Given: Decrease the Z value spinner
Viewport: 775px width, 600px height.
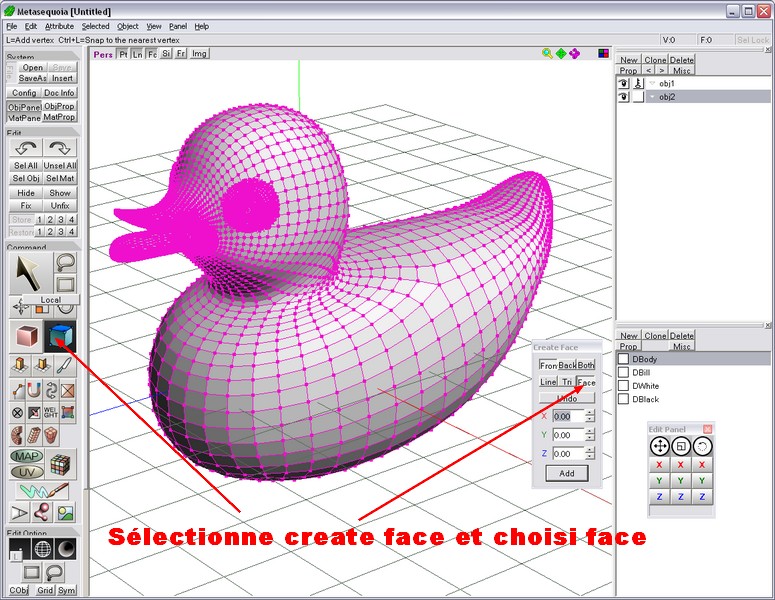Looking at the screenshot, I should click(x=590, y=457).
